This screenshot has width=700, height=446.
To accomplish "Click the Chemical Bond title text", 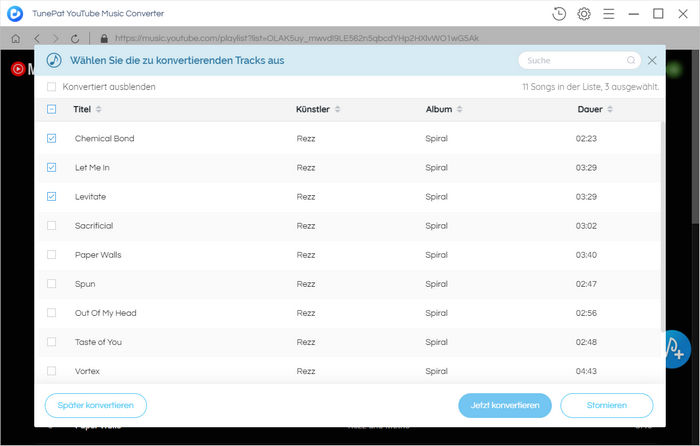I will click(104, 138).
